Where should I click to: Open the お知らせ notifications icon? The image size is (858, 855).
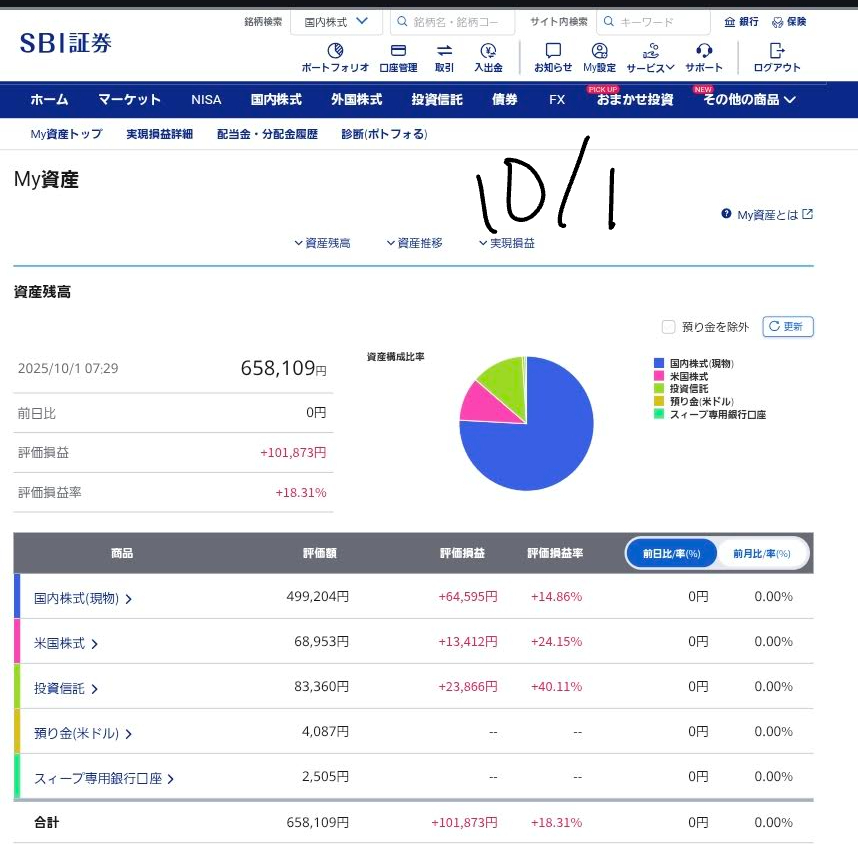(x=553, y=51)
